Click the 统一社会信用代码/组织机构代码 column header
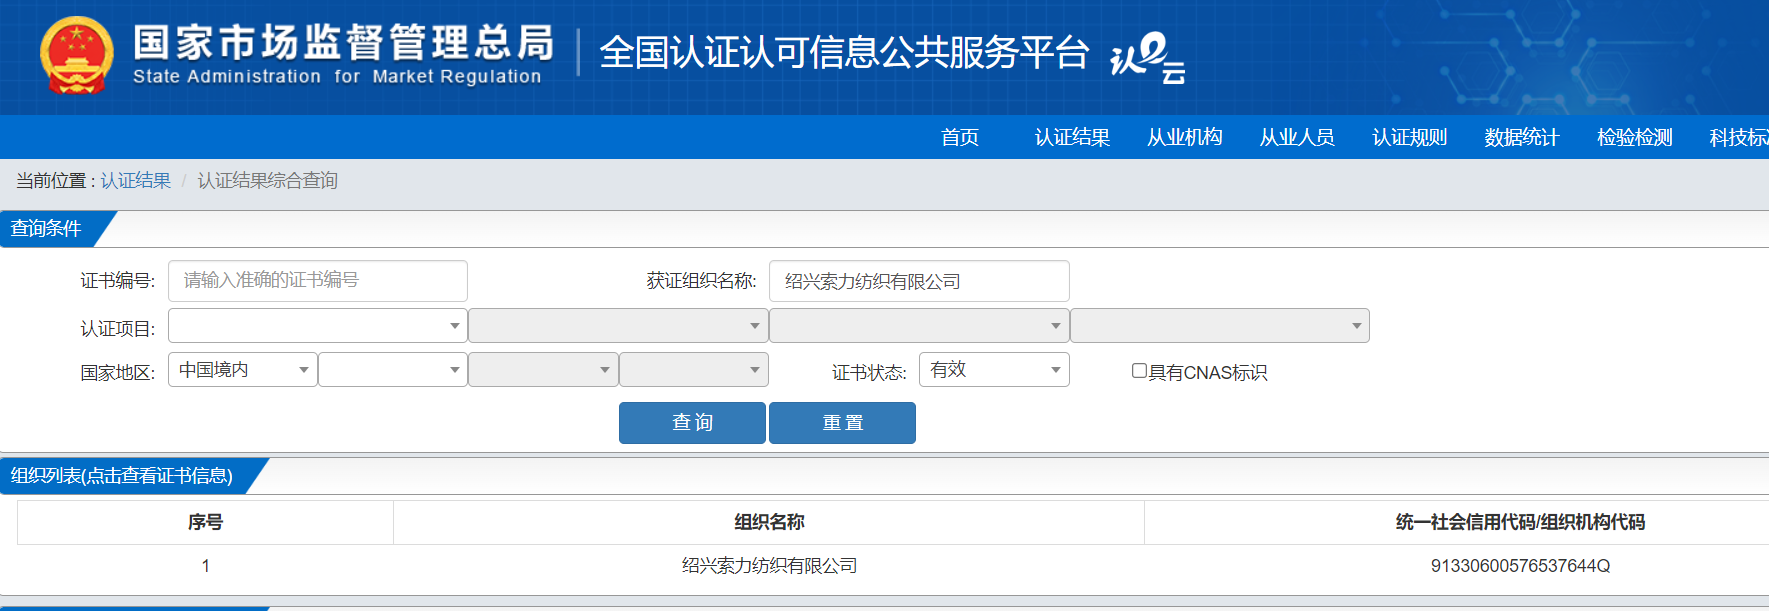 (x=1520, y=522)
